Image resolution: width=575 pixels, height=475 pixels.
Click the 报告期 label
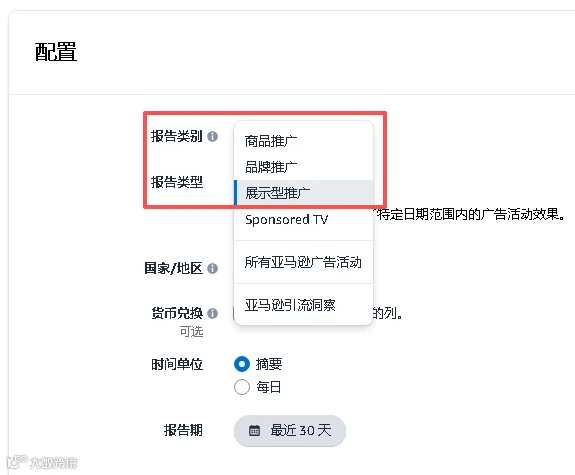coord(183,430)
